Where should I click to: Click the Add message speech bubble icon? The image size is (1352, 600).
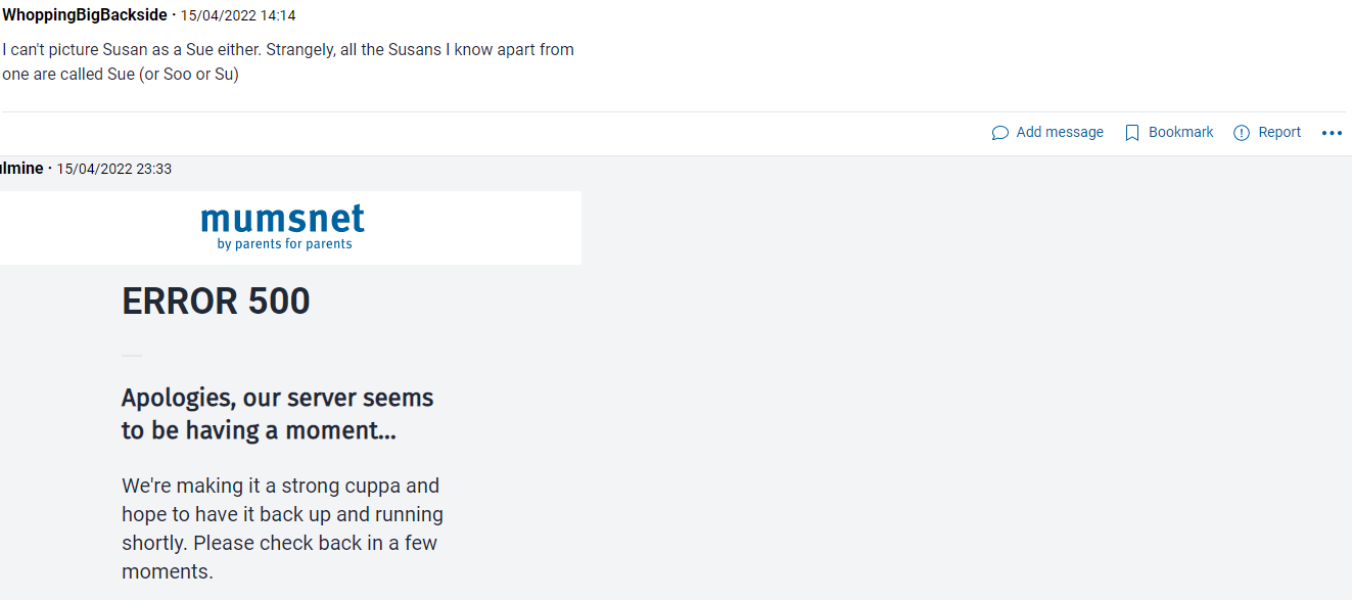tap(1000, 133)
